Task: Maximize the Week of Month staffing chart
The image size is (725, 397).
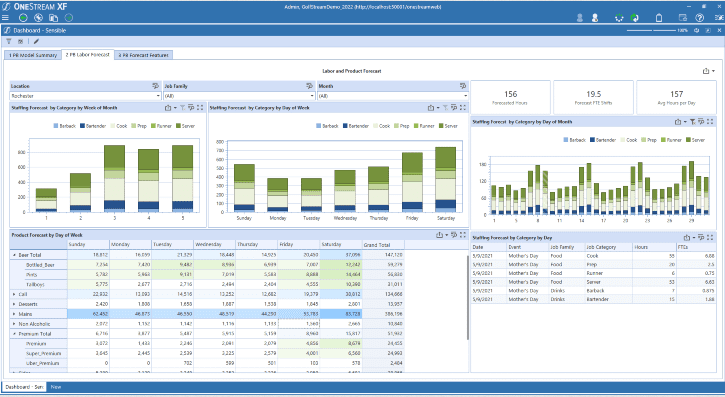Action: coord(200,107)
